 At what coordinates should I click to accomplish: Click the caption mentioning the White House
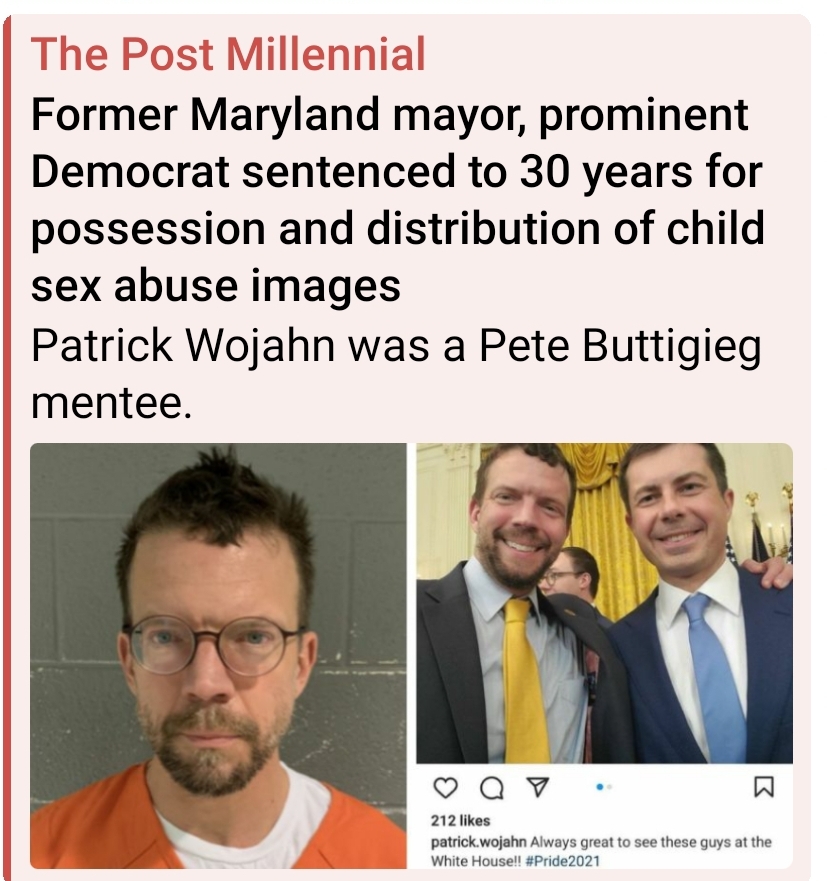(x=601, y=851)
